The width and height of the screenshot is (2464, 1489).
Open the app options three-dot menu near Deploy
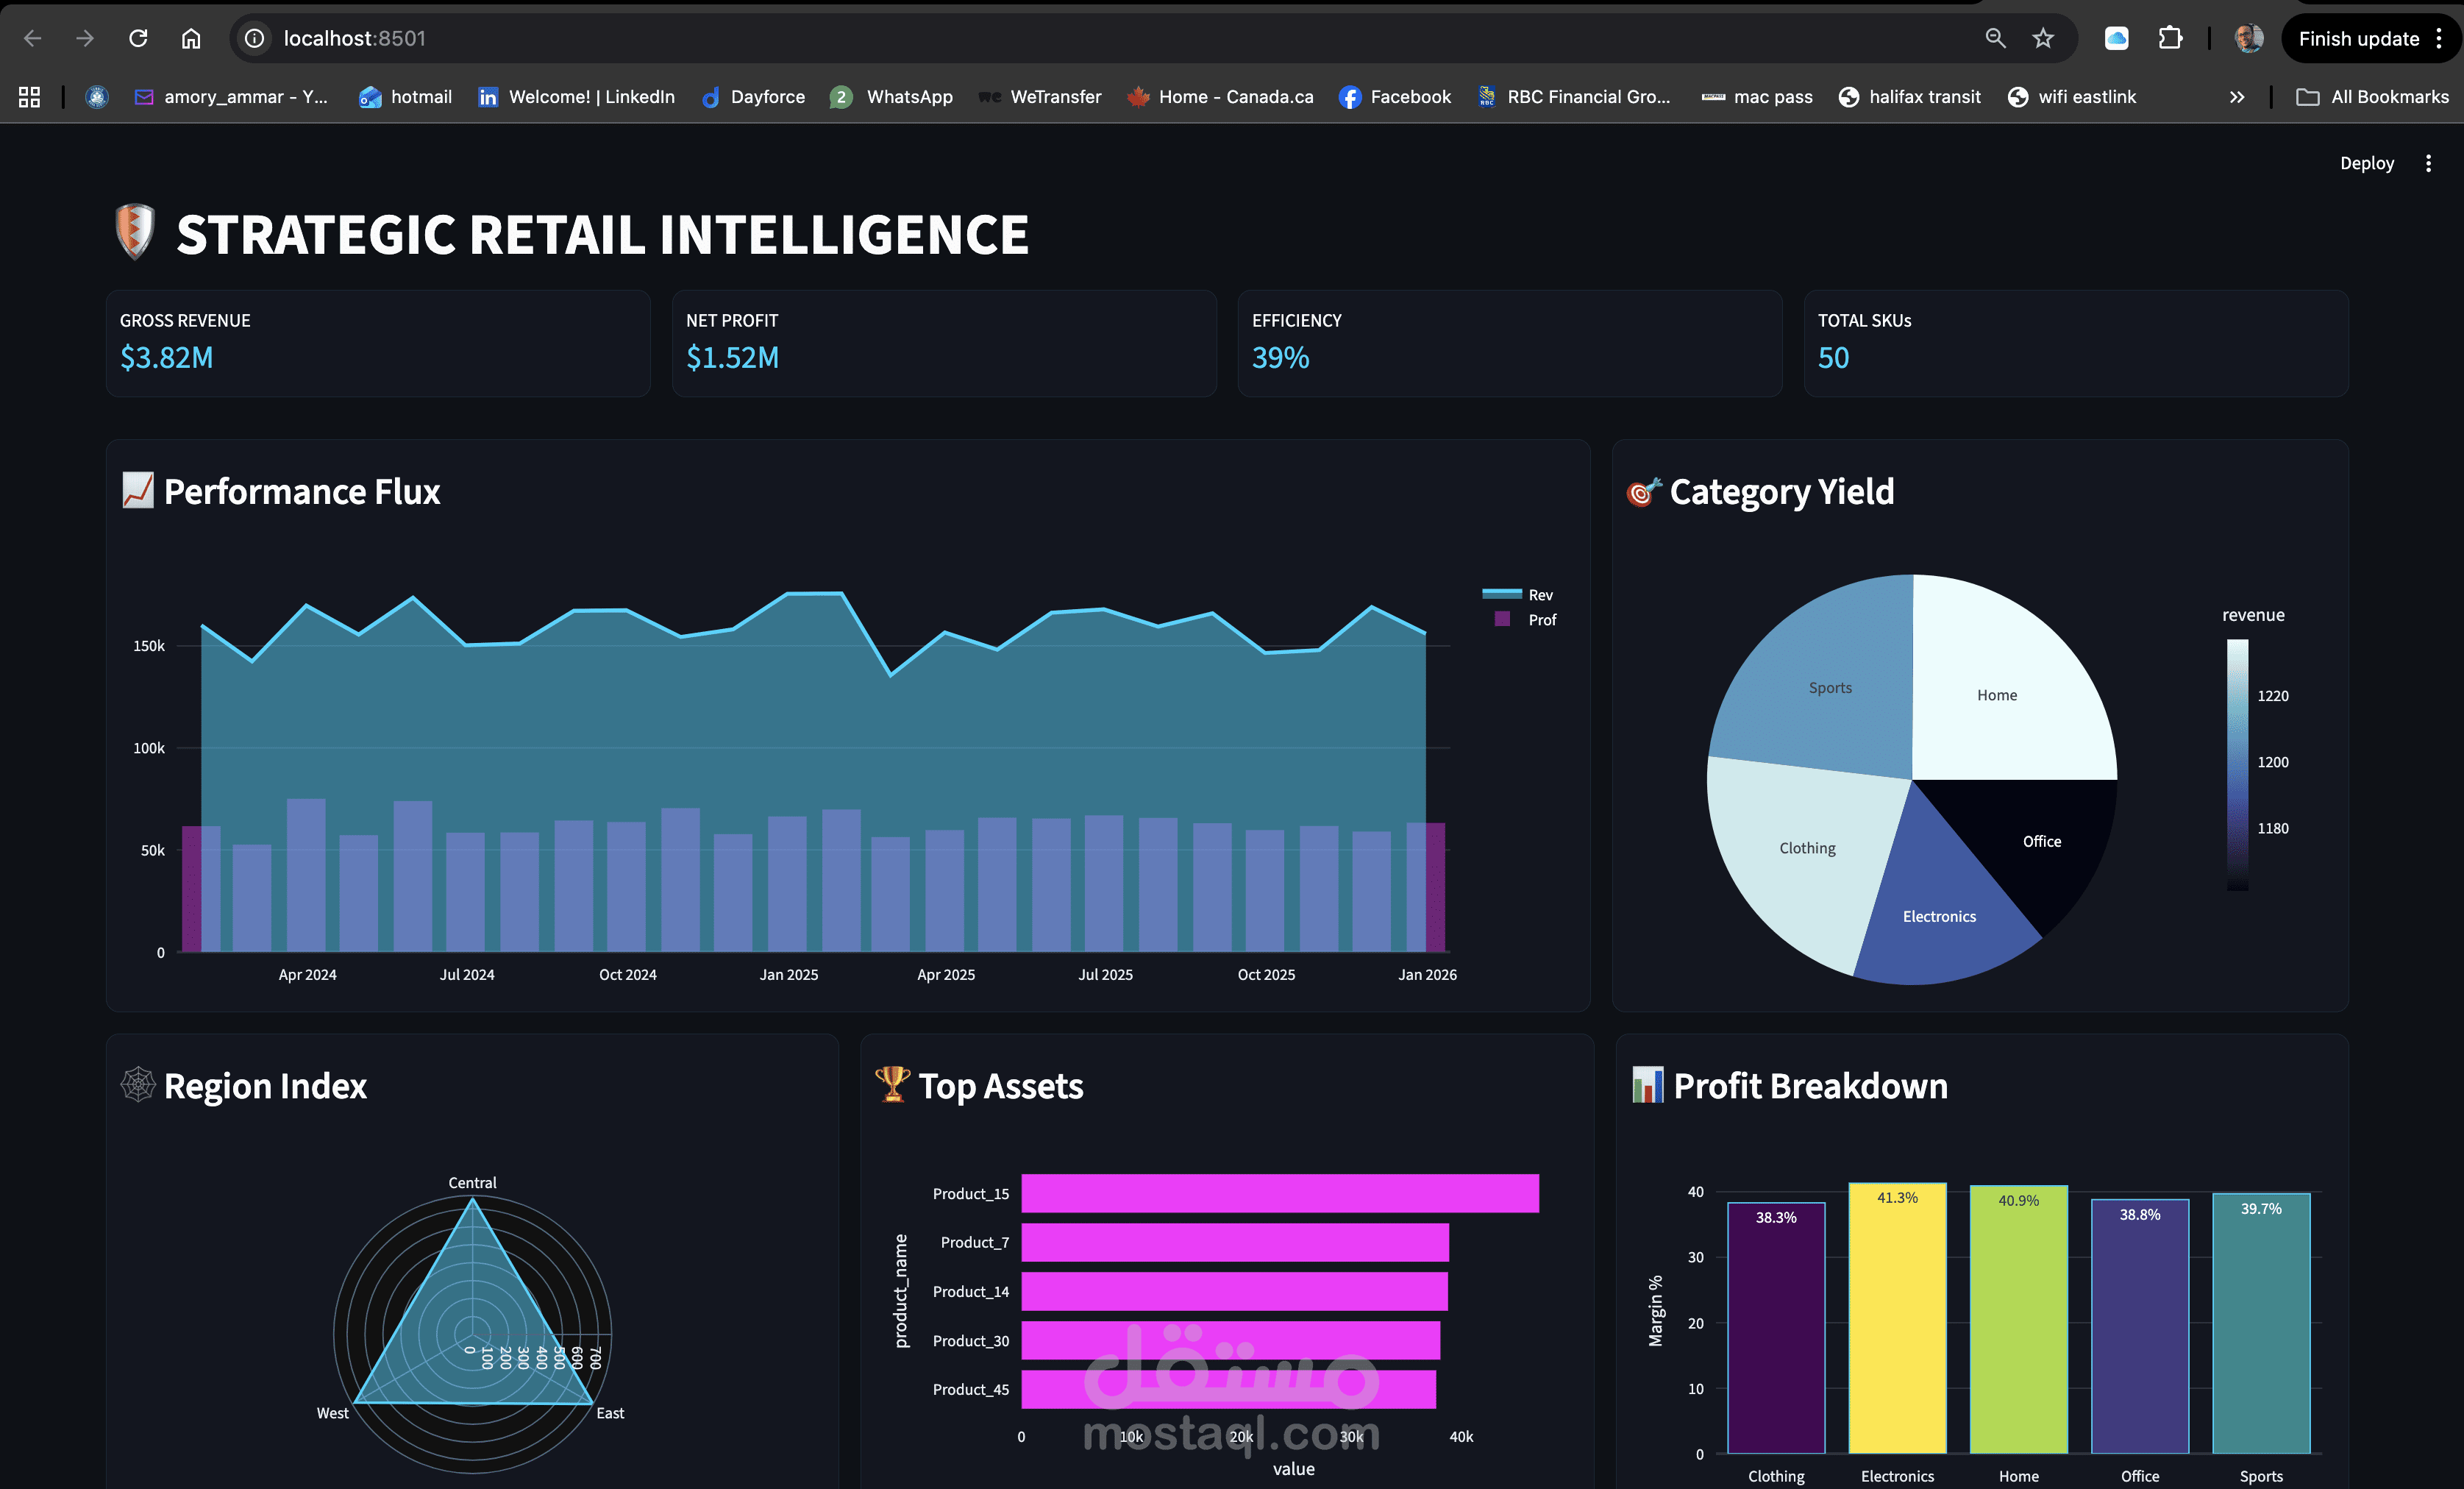click(2428, 162)
